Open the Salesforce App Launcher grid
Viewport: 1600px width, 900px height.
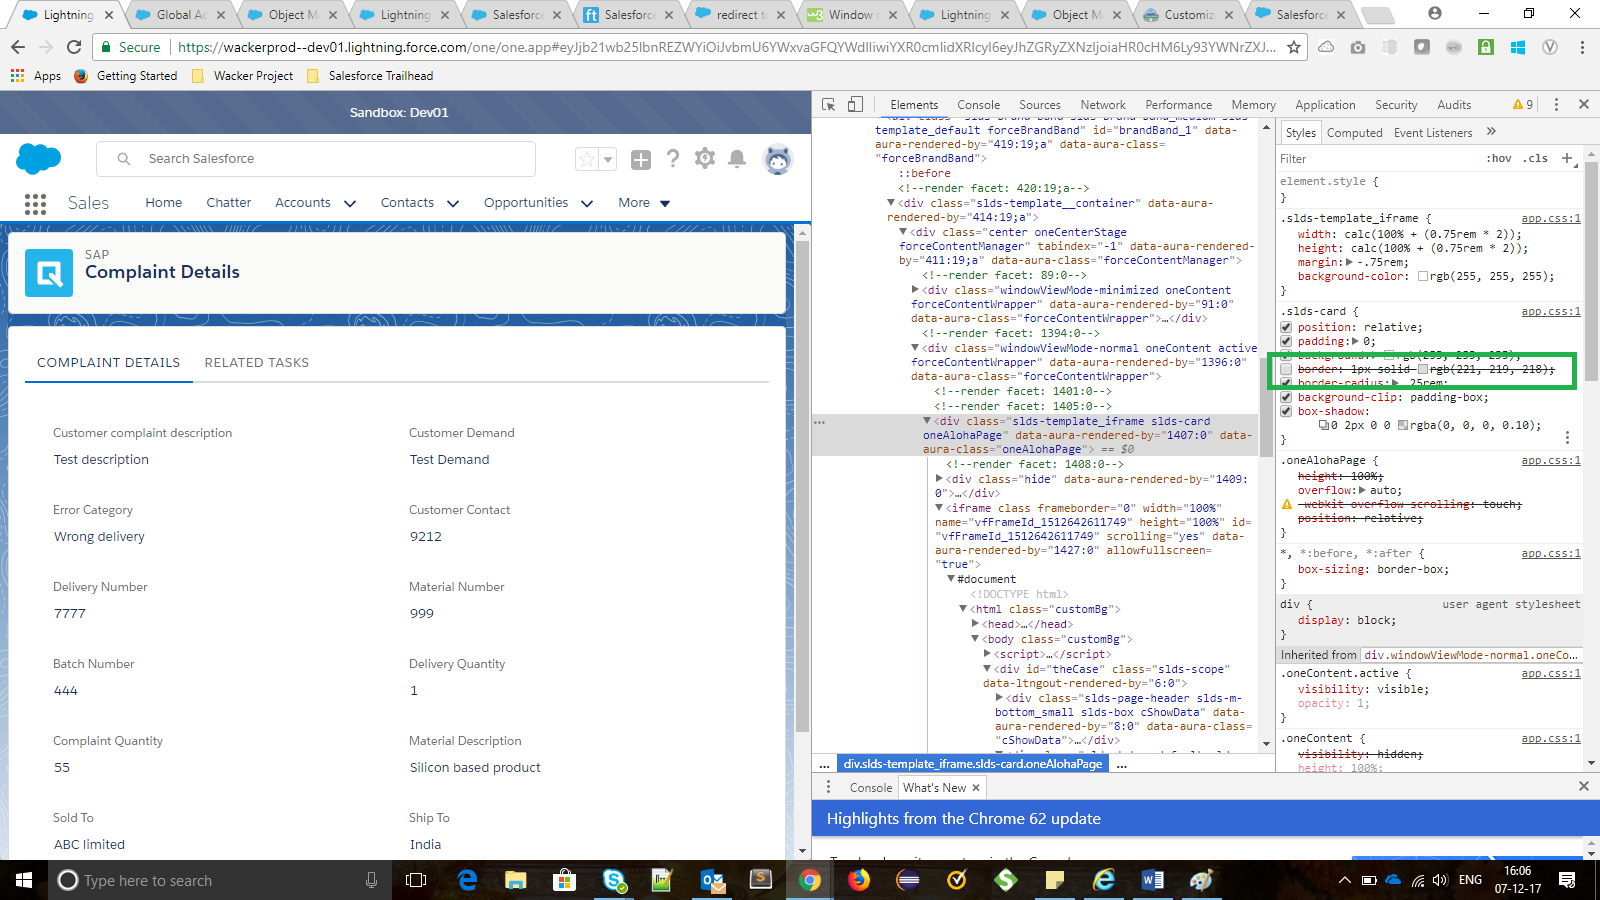click(x=35, y=204)
